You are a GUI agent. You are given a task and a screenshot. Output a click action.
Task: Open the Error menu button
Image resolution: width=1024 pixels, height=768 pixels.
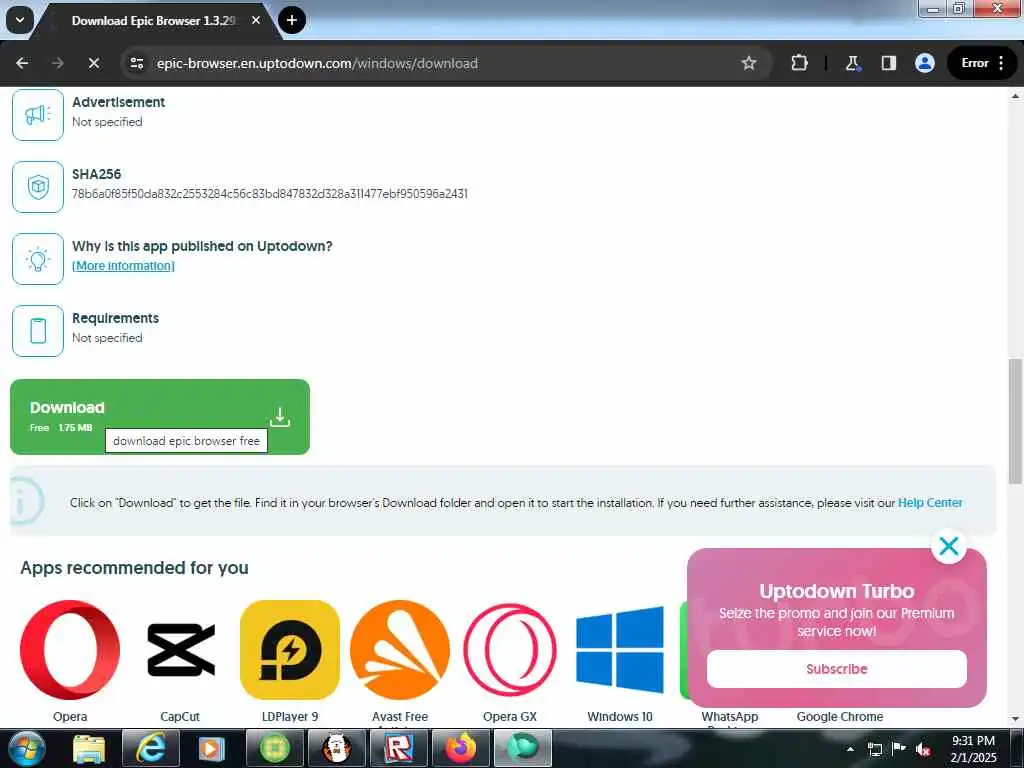982,63
